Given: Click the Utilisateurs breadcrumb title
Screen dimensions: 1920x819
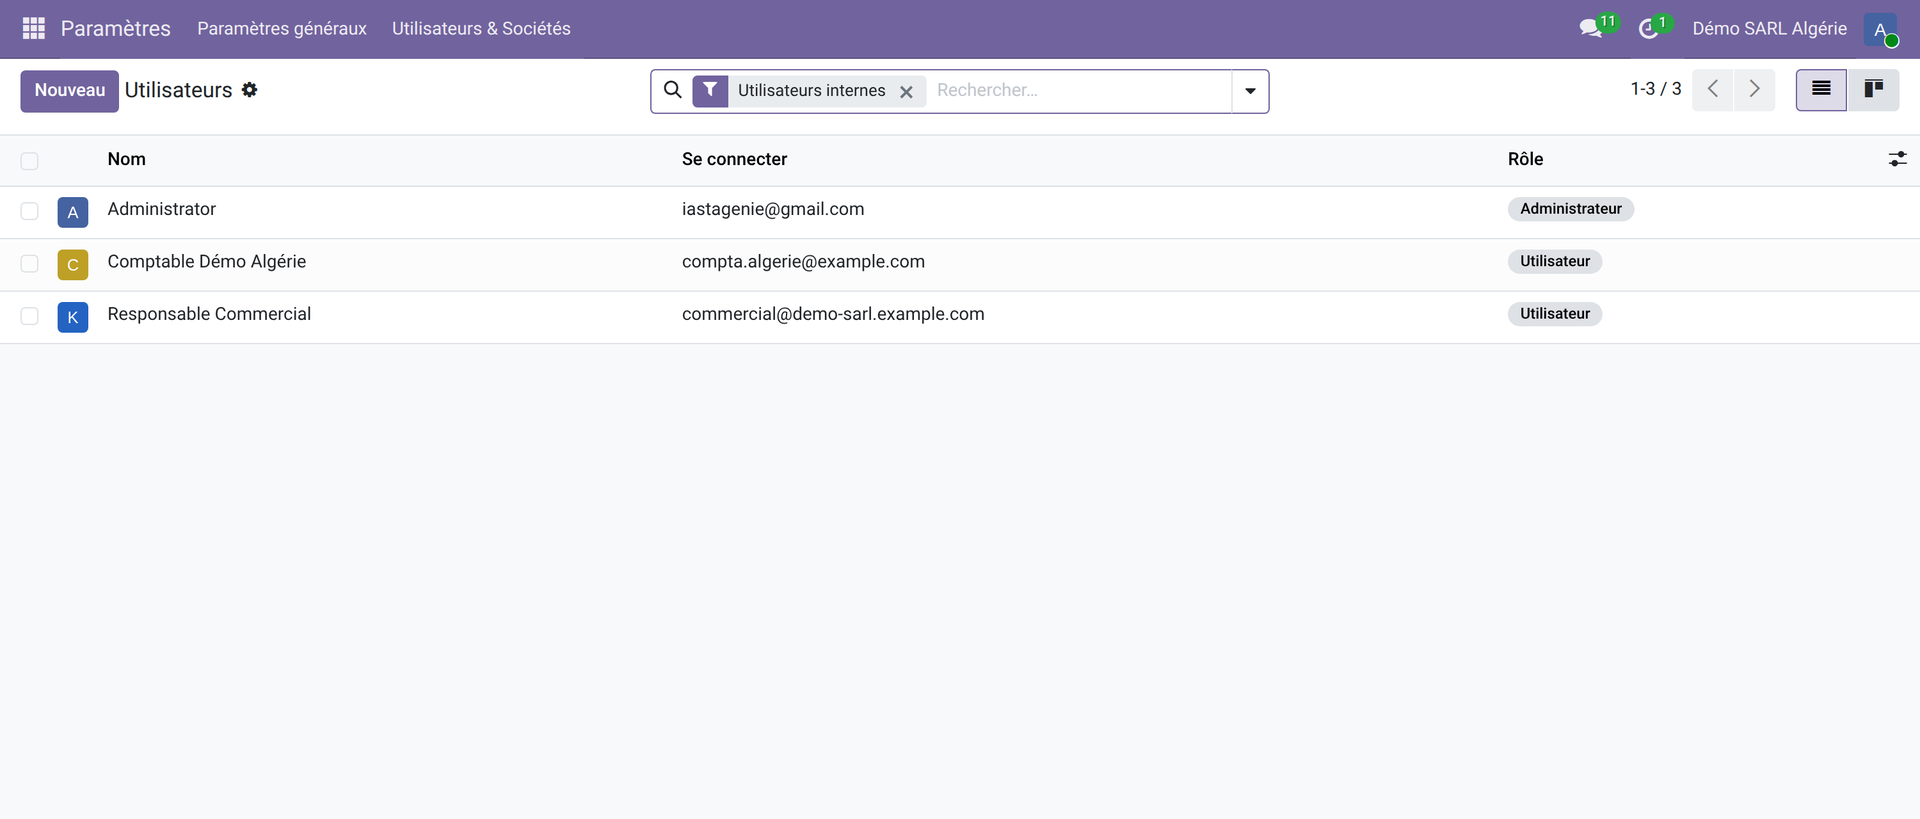Looking at the screenshot, I should point(178,90).
